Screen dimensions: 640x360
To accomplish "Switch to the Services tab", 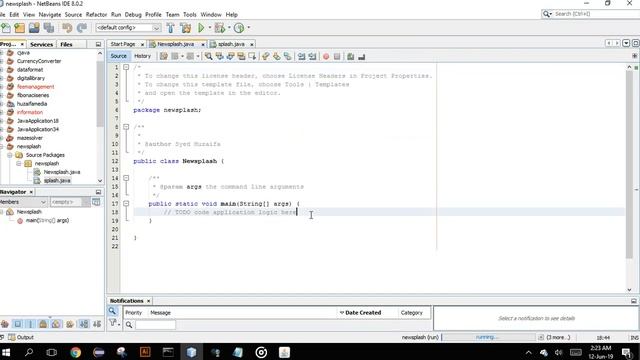I will point(41,44).
